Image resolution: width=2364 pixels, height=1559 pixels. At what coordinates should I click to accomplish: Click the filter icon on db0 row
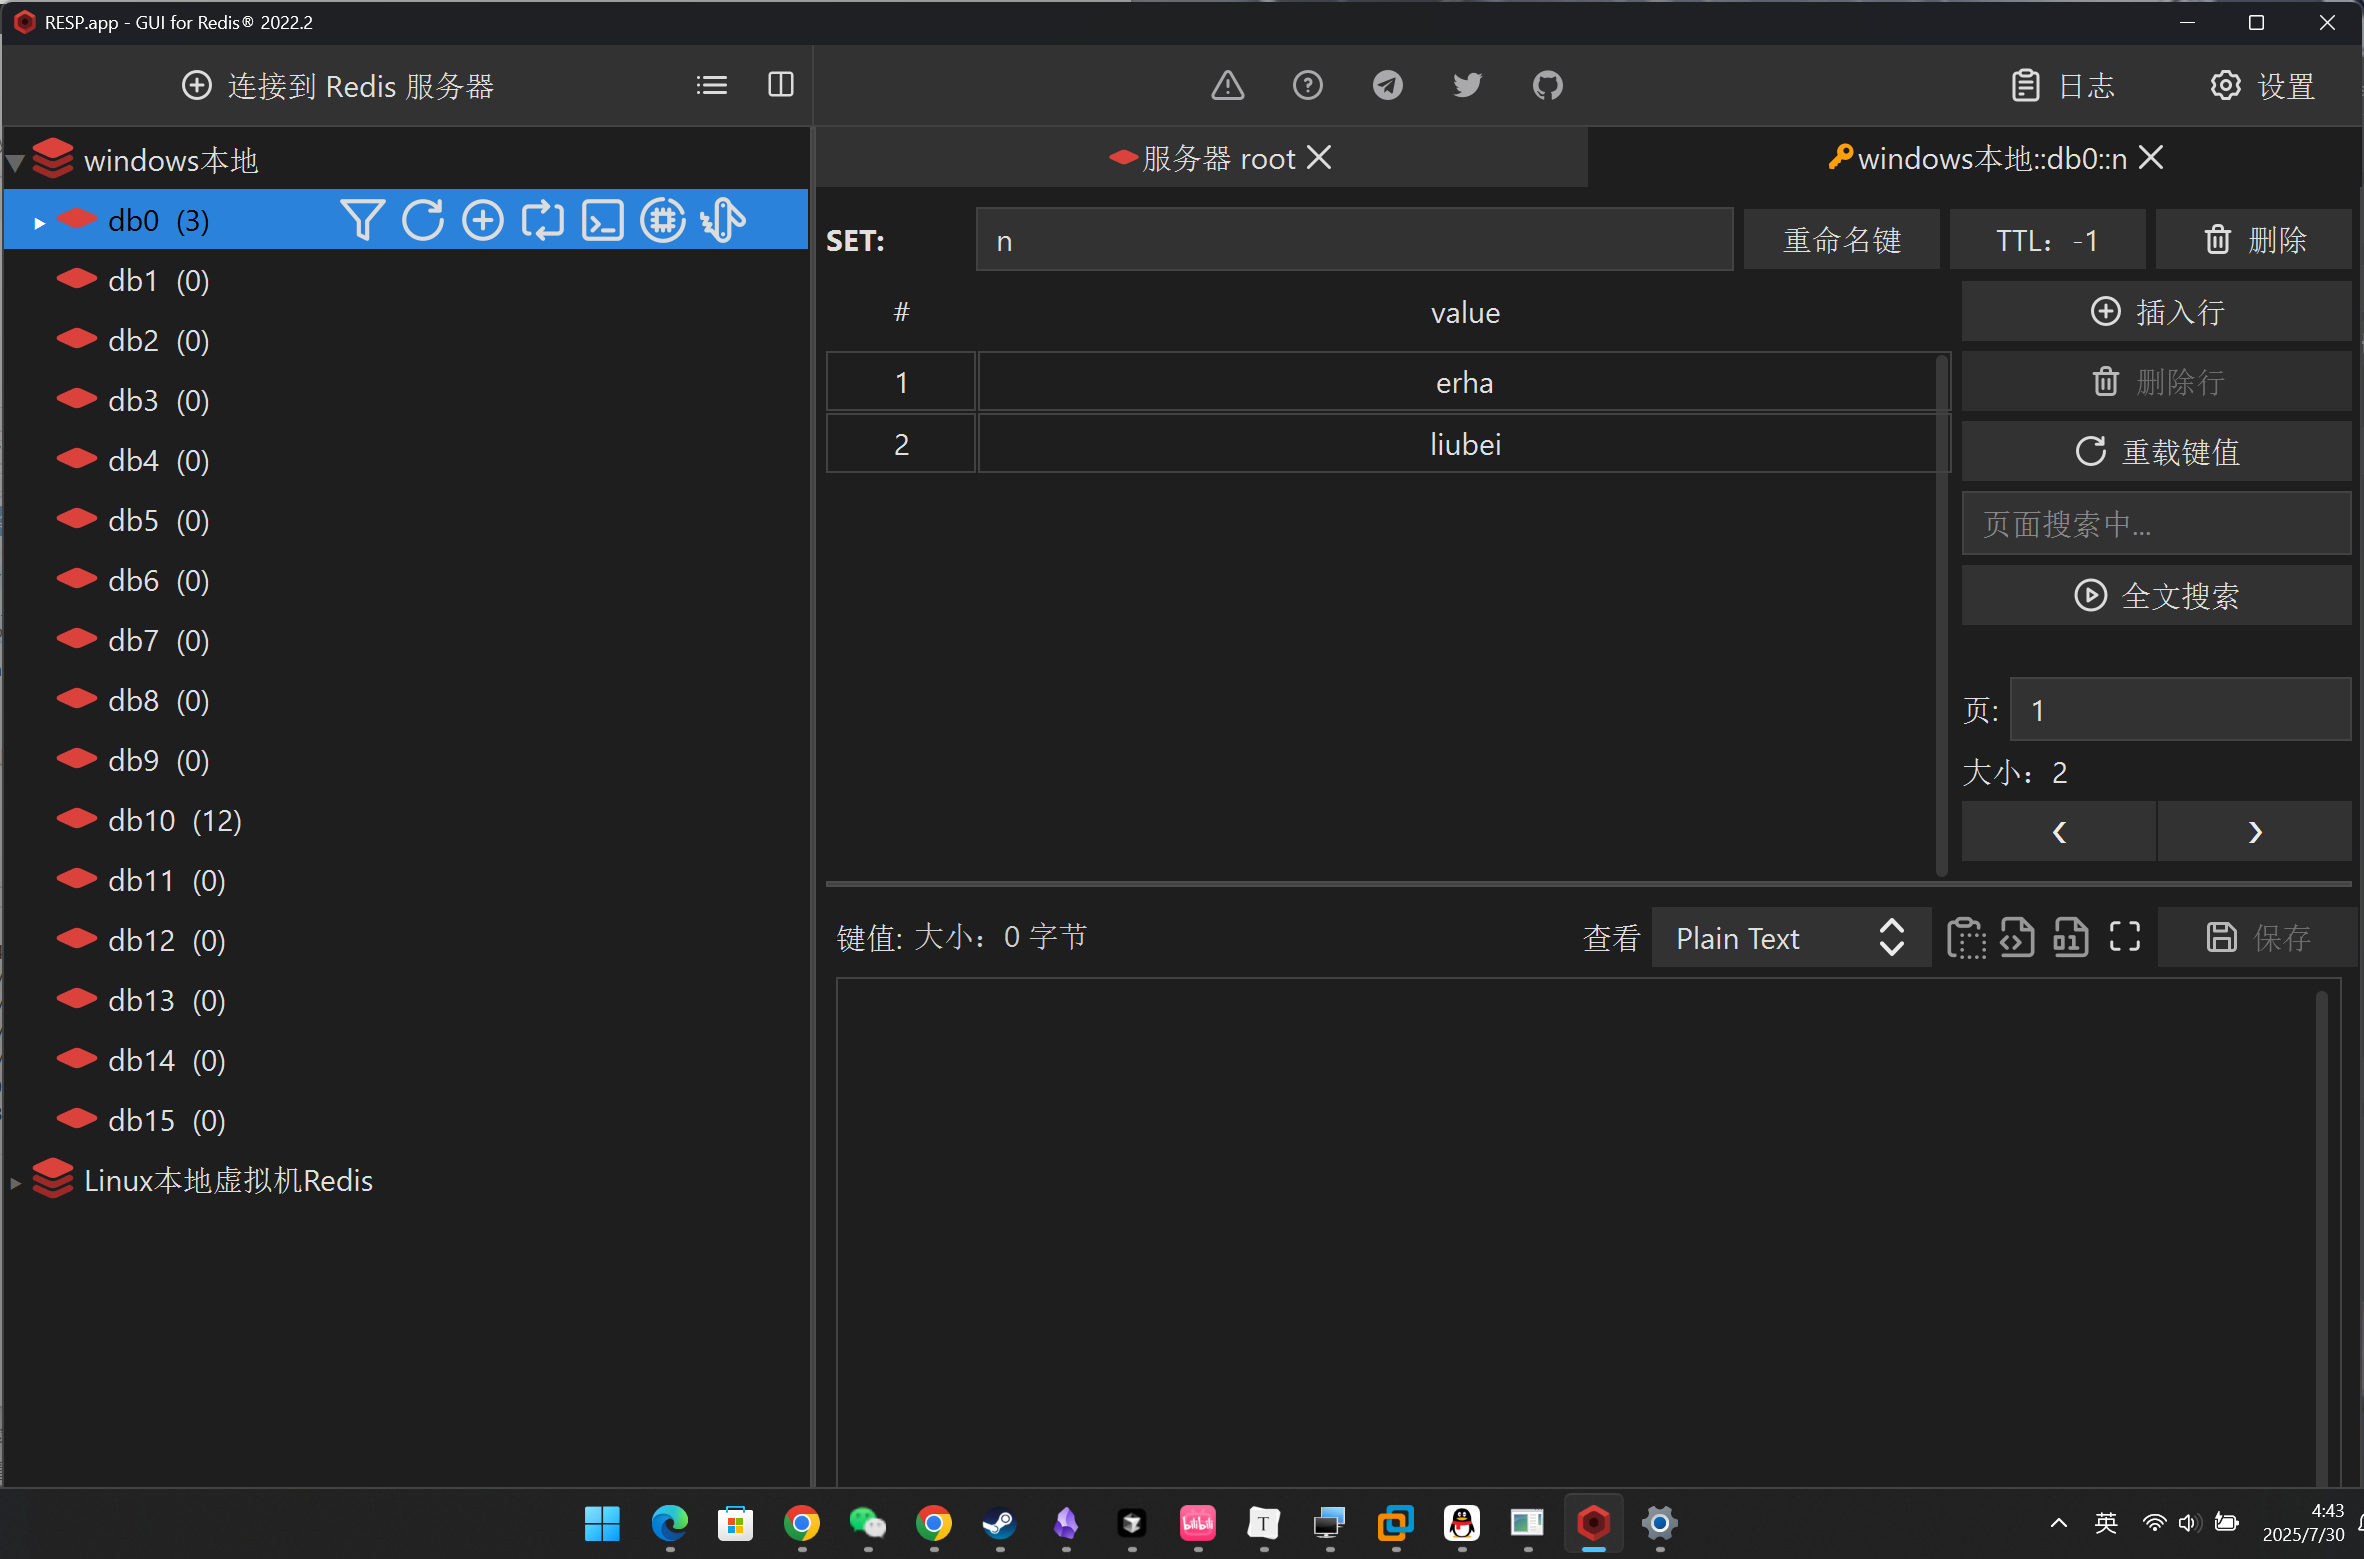pos(361,220)
